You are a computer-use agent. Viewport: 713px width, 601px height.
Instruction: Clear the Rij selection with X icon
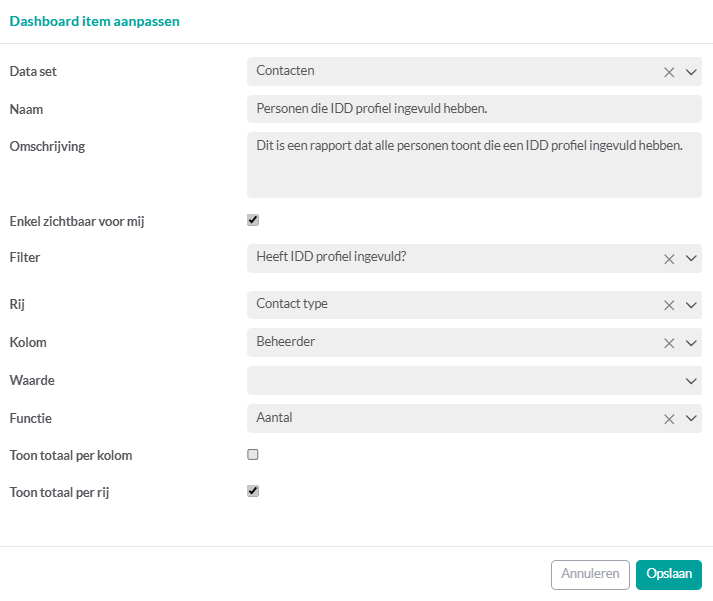669,306
